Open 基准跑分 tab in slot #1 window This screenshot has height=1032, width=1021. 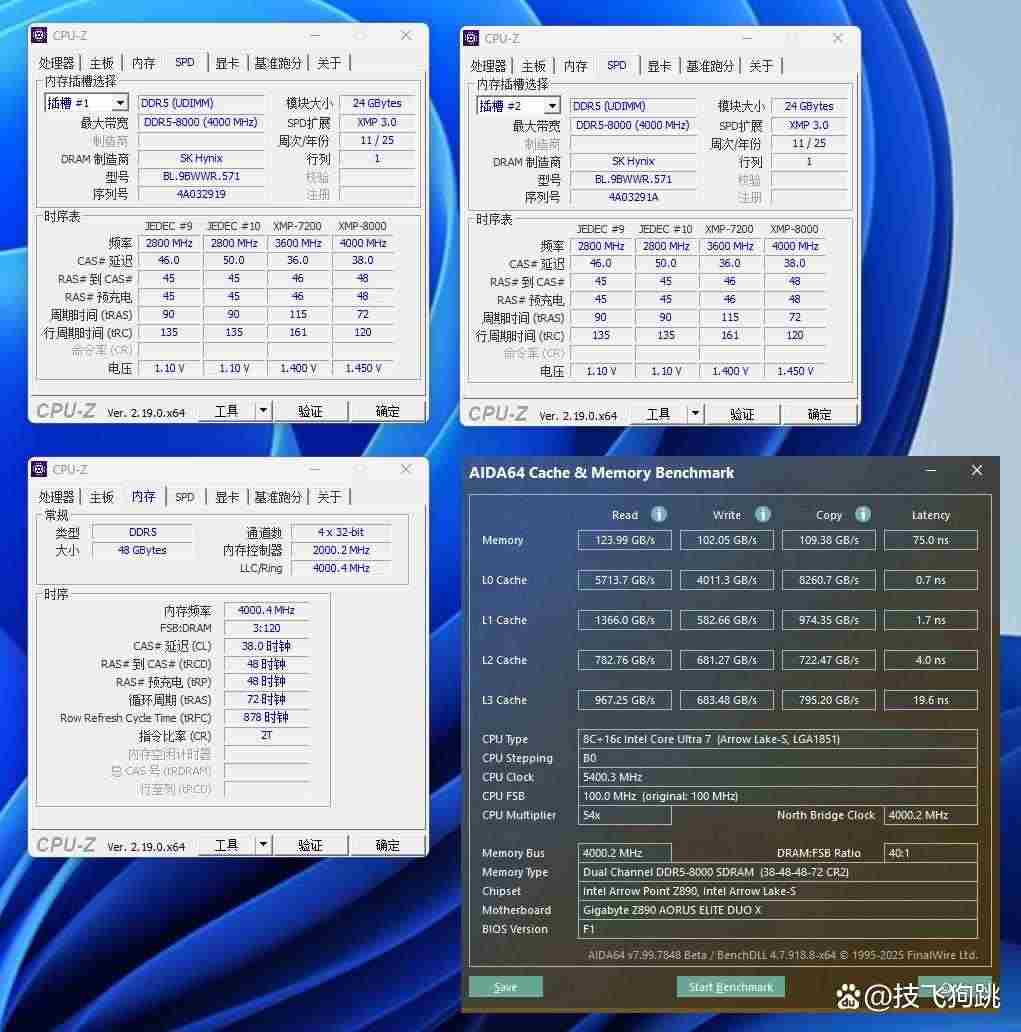coord(278,63)
